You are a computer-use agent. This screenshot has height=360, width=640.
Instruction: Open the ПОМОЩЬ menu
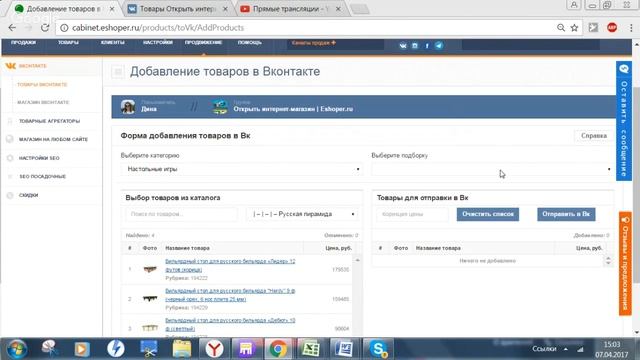coord(249,42)
